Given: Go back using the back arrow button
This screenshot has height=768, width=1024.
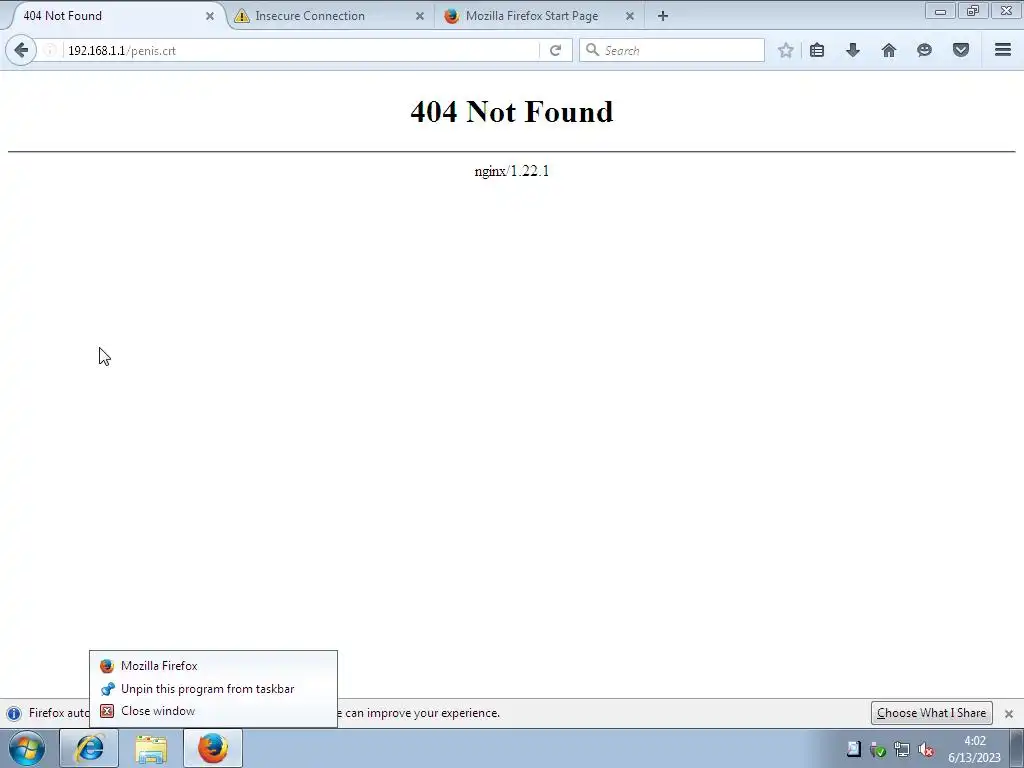Looking at the screenshot, I should coord(21,50).
